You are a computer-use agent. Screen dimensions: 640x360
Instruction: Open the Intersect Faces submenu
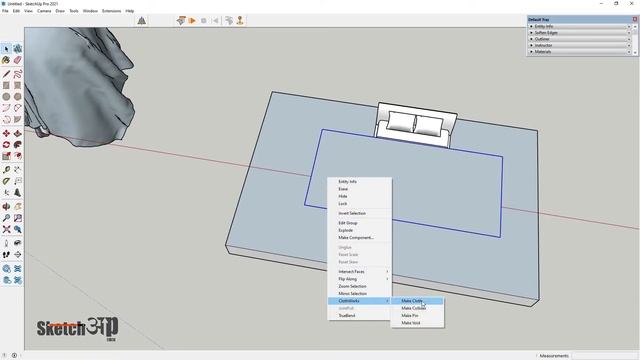coord(360,271)
